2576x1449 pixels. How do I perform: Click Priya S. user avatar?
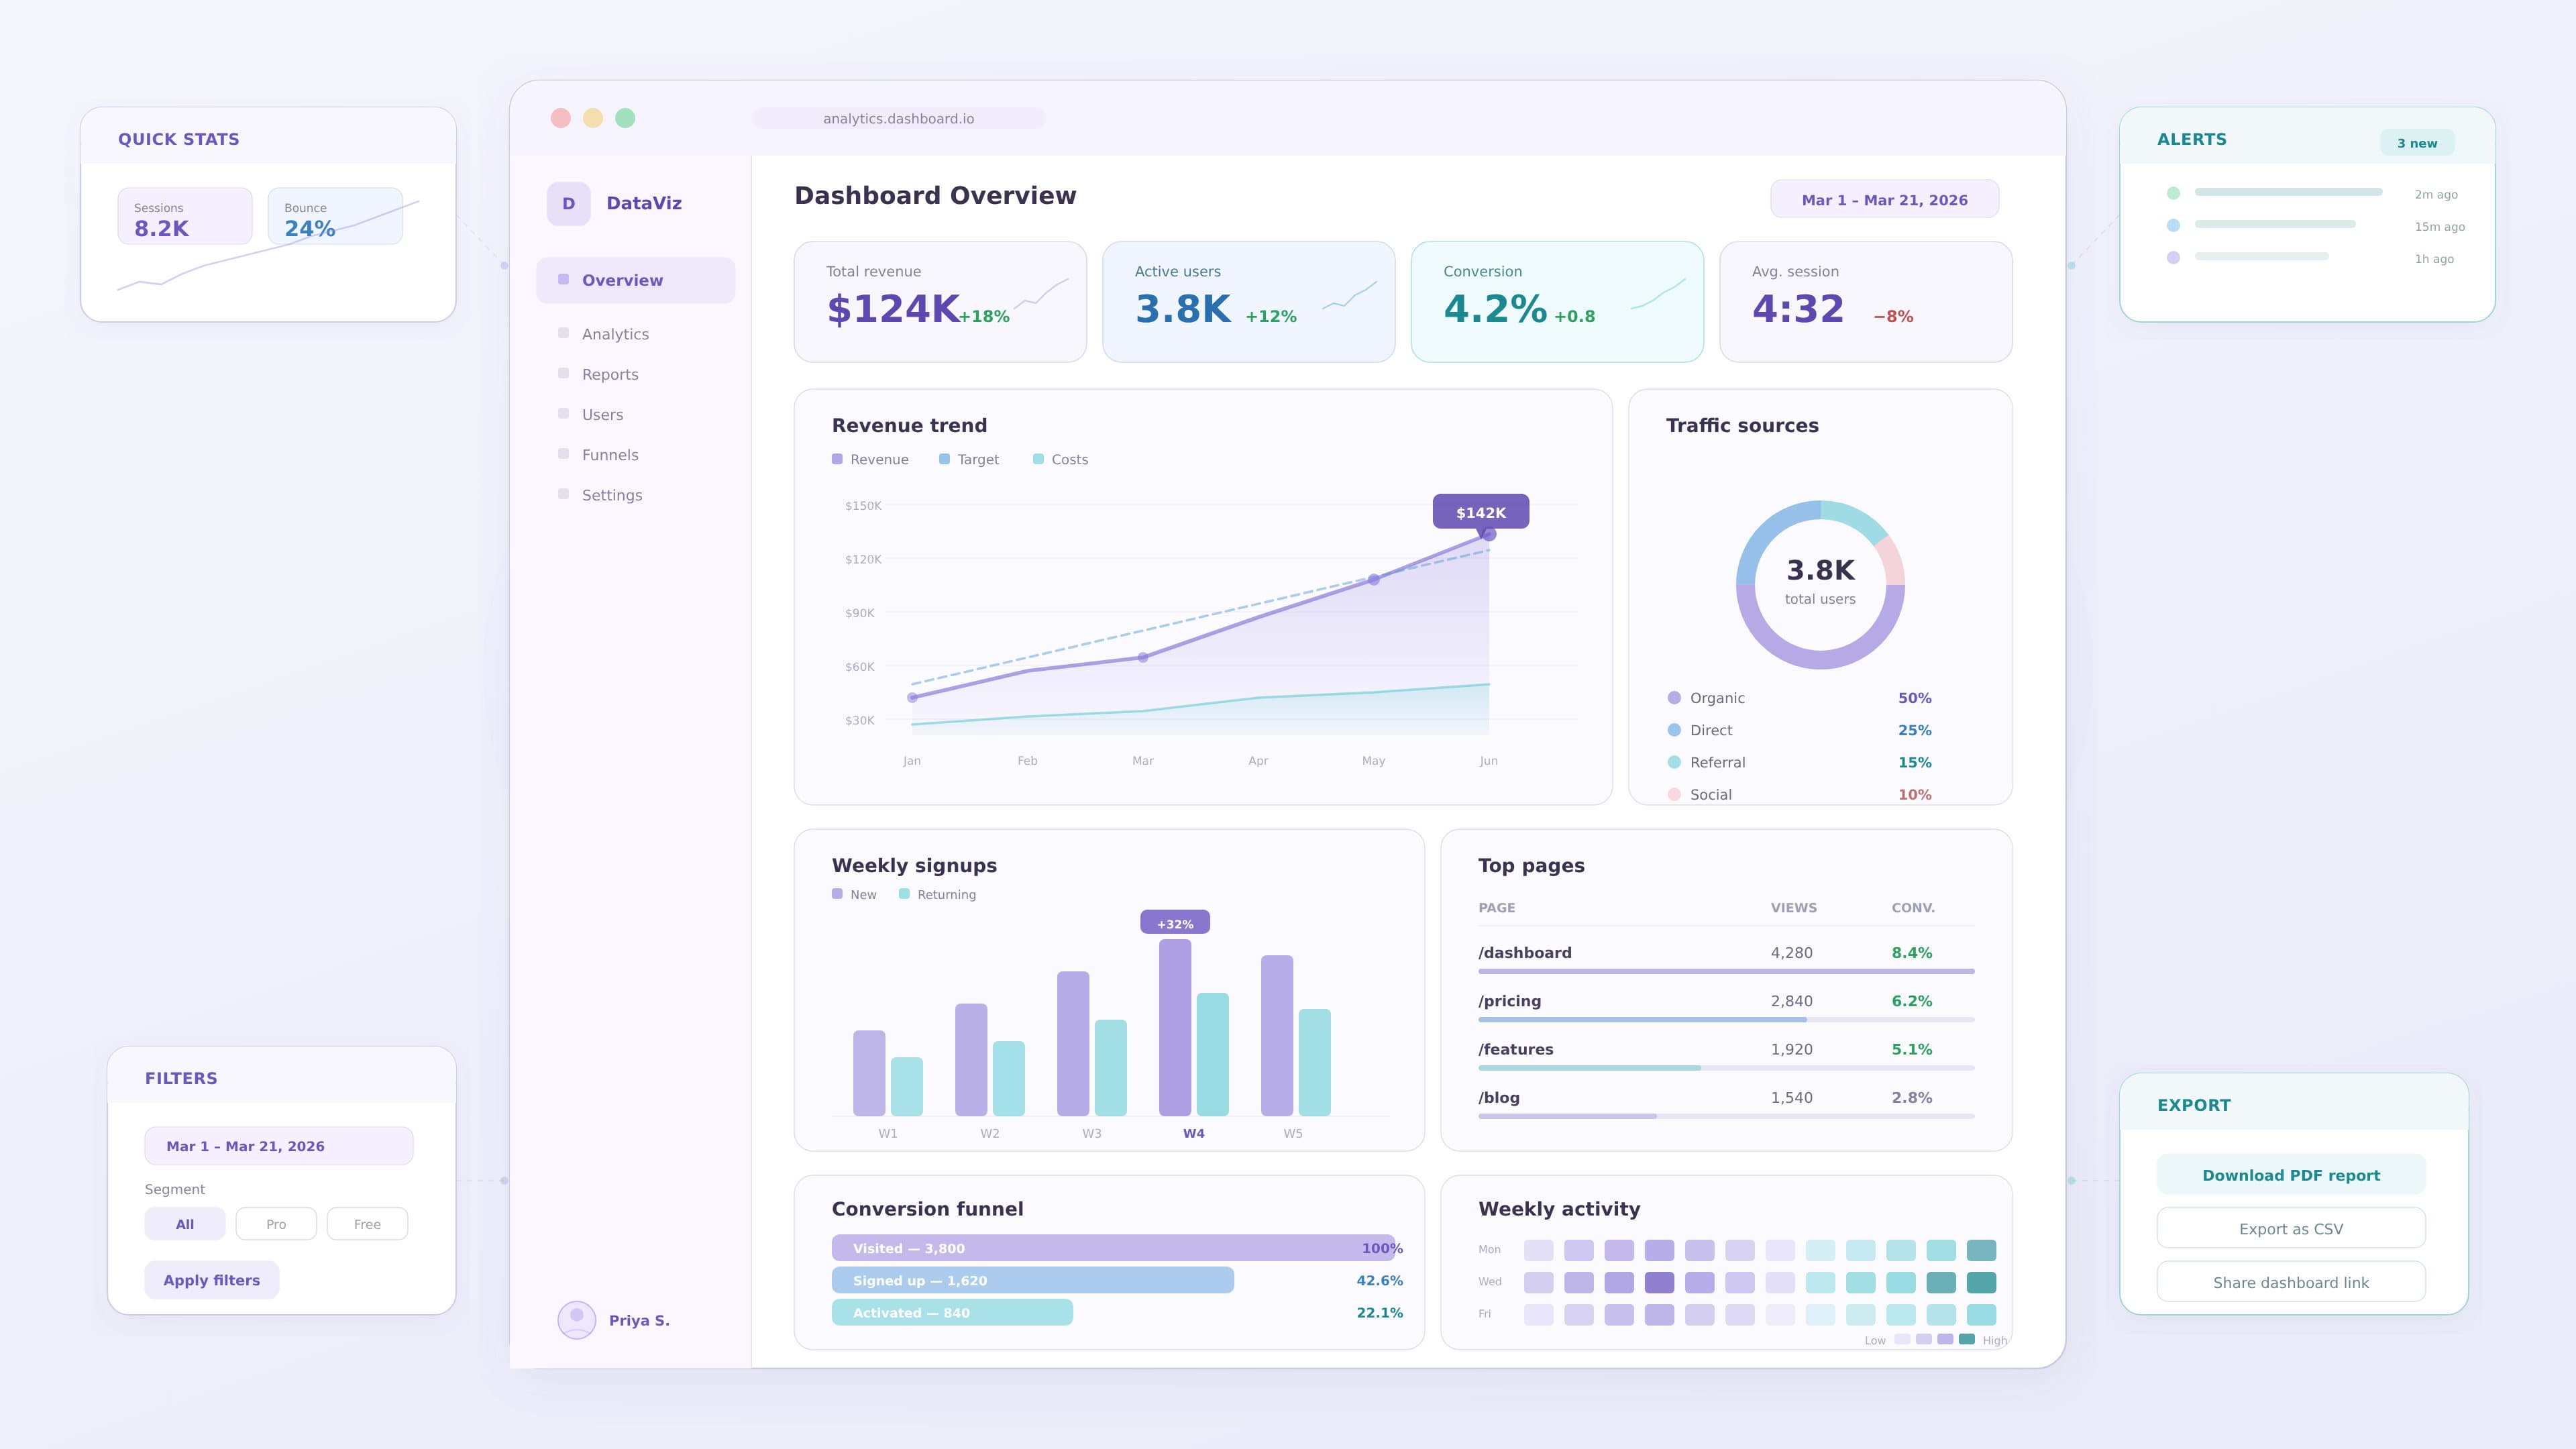coord(576,1320)
